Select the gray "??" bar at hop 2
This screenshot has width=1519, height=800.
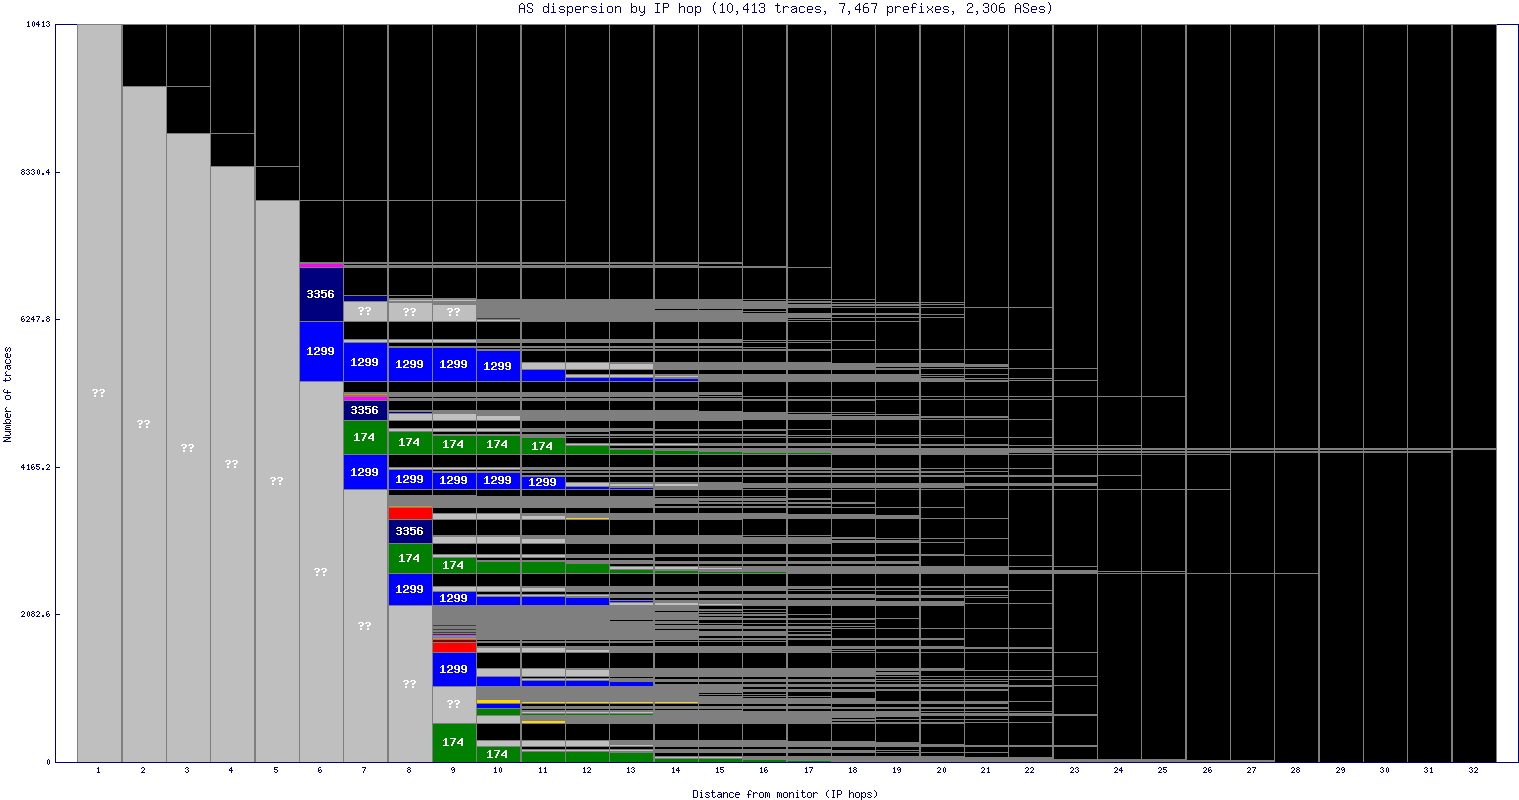[143, 424]
